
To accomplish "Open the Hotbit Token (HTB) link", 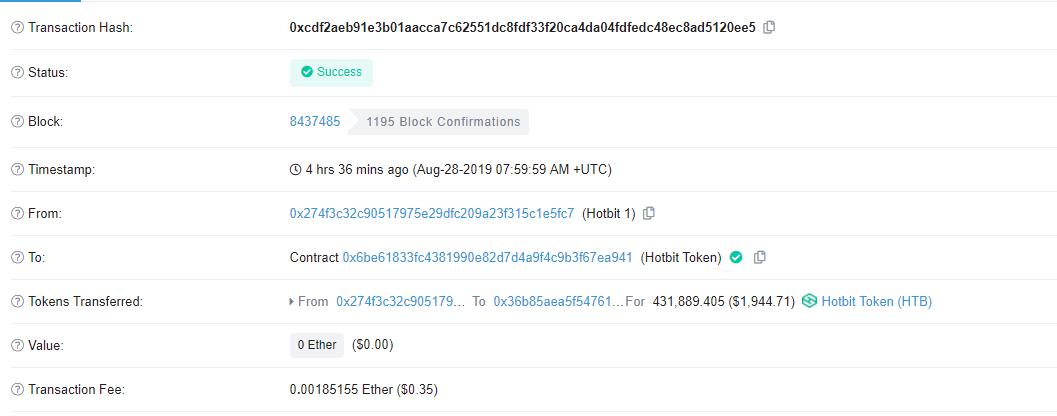I will (x=876, y=301).
